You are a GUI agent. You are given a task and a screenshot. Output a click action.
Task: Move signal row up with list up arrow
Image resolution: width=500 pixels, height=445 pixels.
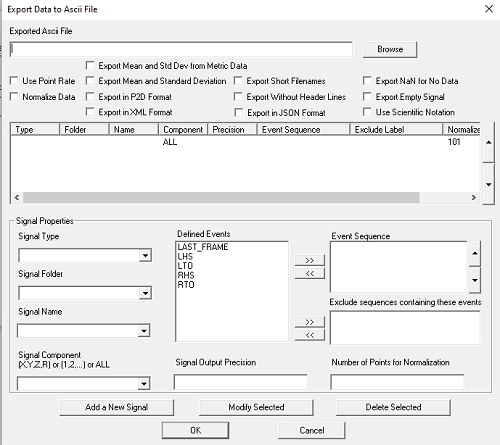coord(489,142)
